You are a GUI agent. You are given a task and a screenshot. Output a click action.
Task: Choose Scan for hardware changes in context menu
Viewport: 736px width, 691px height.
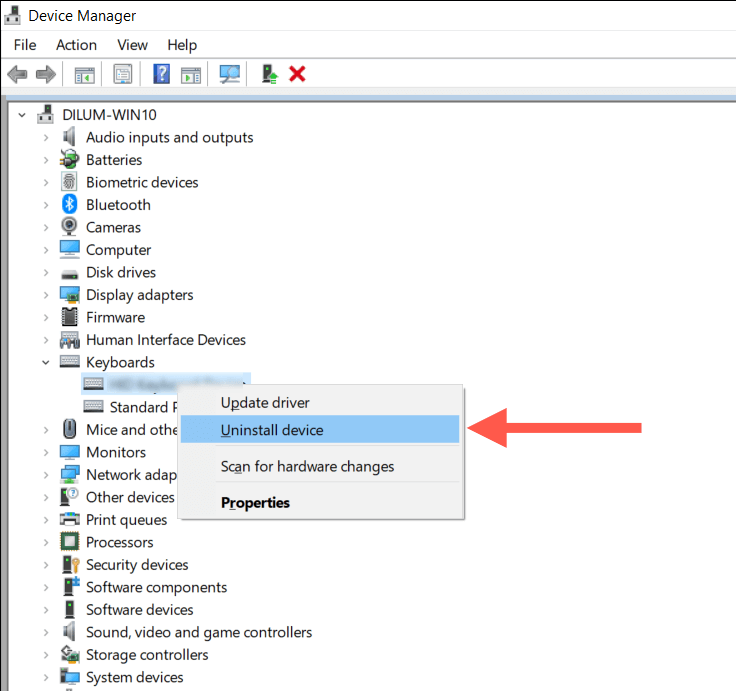pyautogui.click(x=320, y=466)
